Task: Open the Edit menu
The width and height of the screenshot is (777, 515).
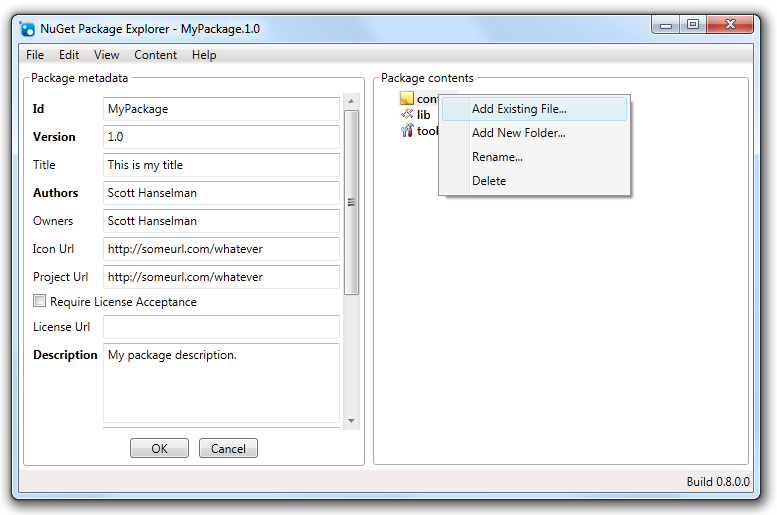Action: click(69, 55)
